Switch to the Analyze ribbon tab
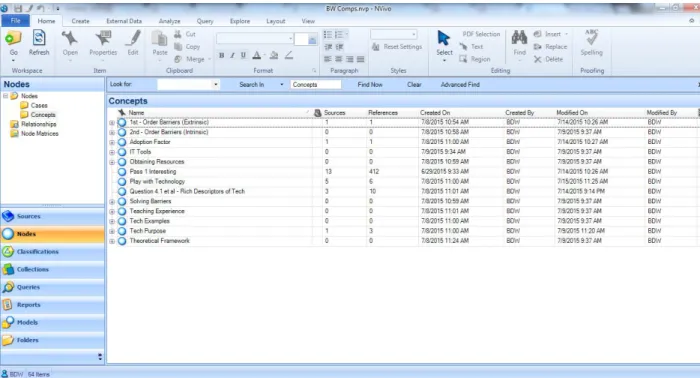 (170, 21)
